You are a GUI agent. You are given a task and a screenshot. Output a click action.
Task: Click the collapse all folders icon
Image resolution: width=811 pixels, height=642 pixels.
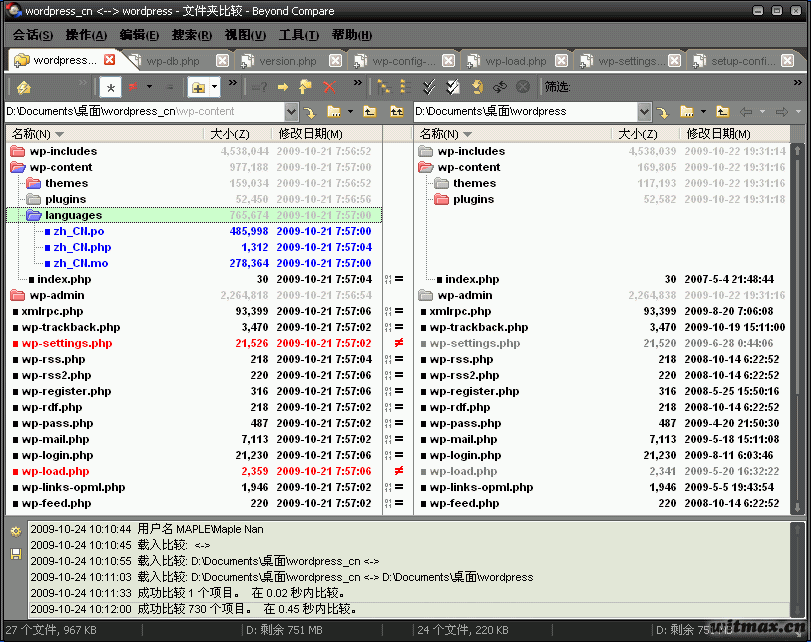tap(406, 87)
